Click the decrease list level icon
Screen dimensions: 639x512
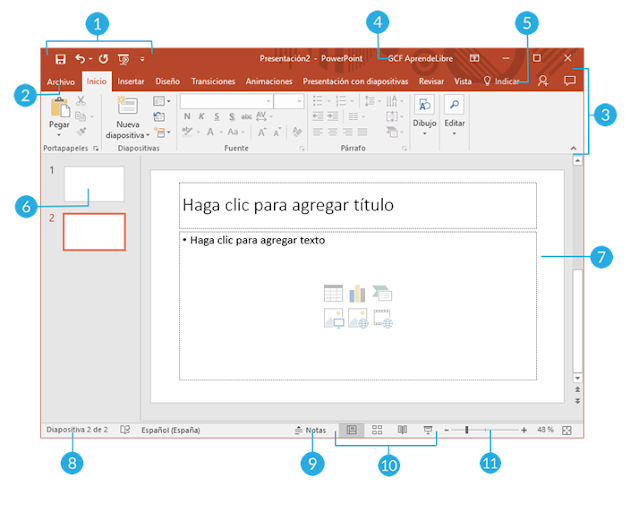point(318,117)
